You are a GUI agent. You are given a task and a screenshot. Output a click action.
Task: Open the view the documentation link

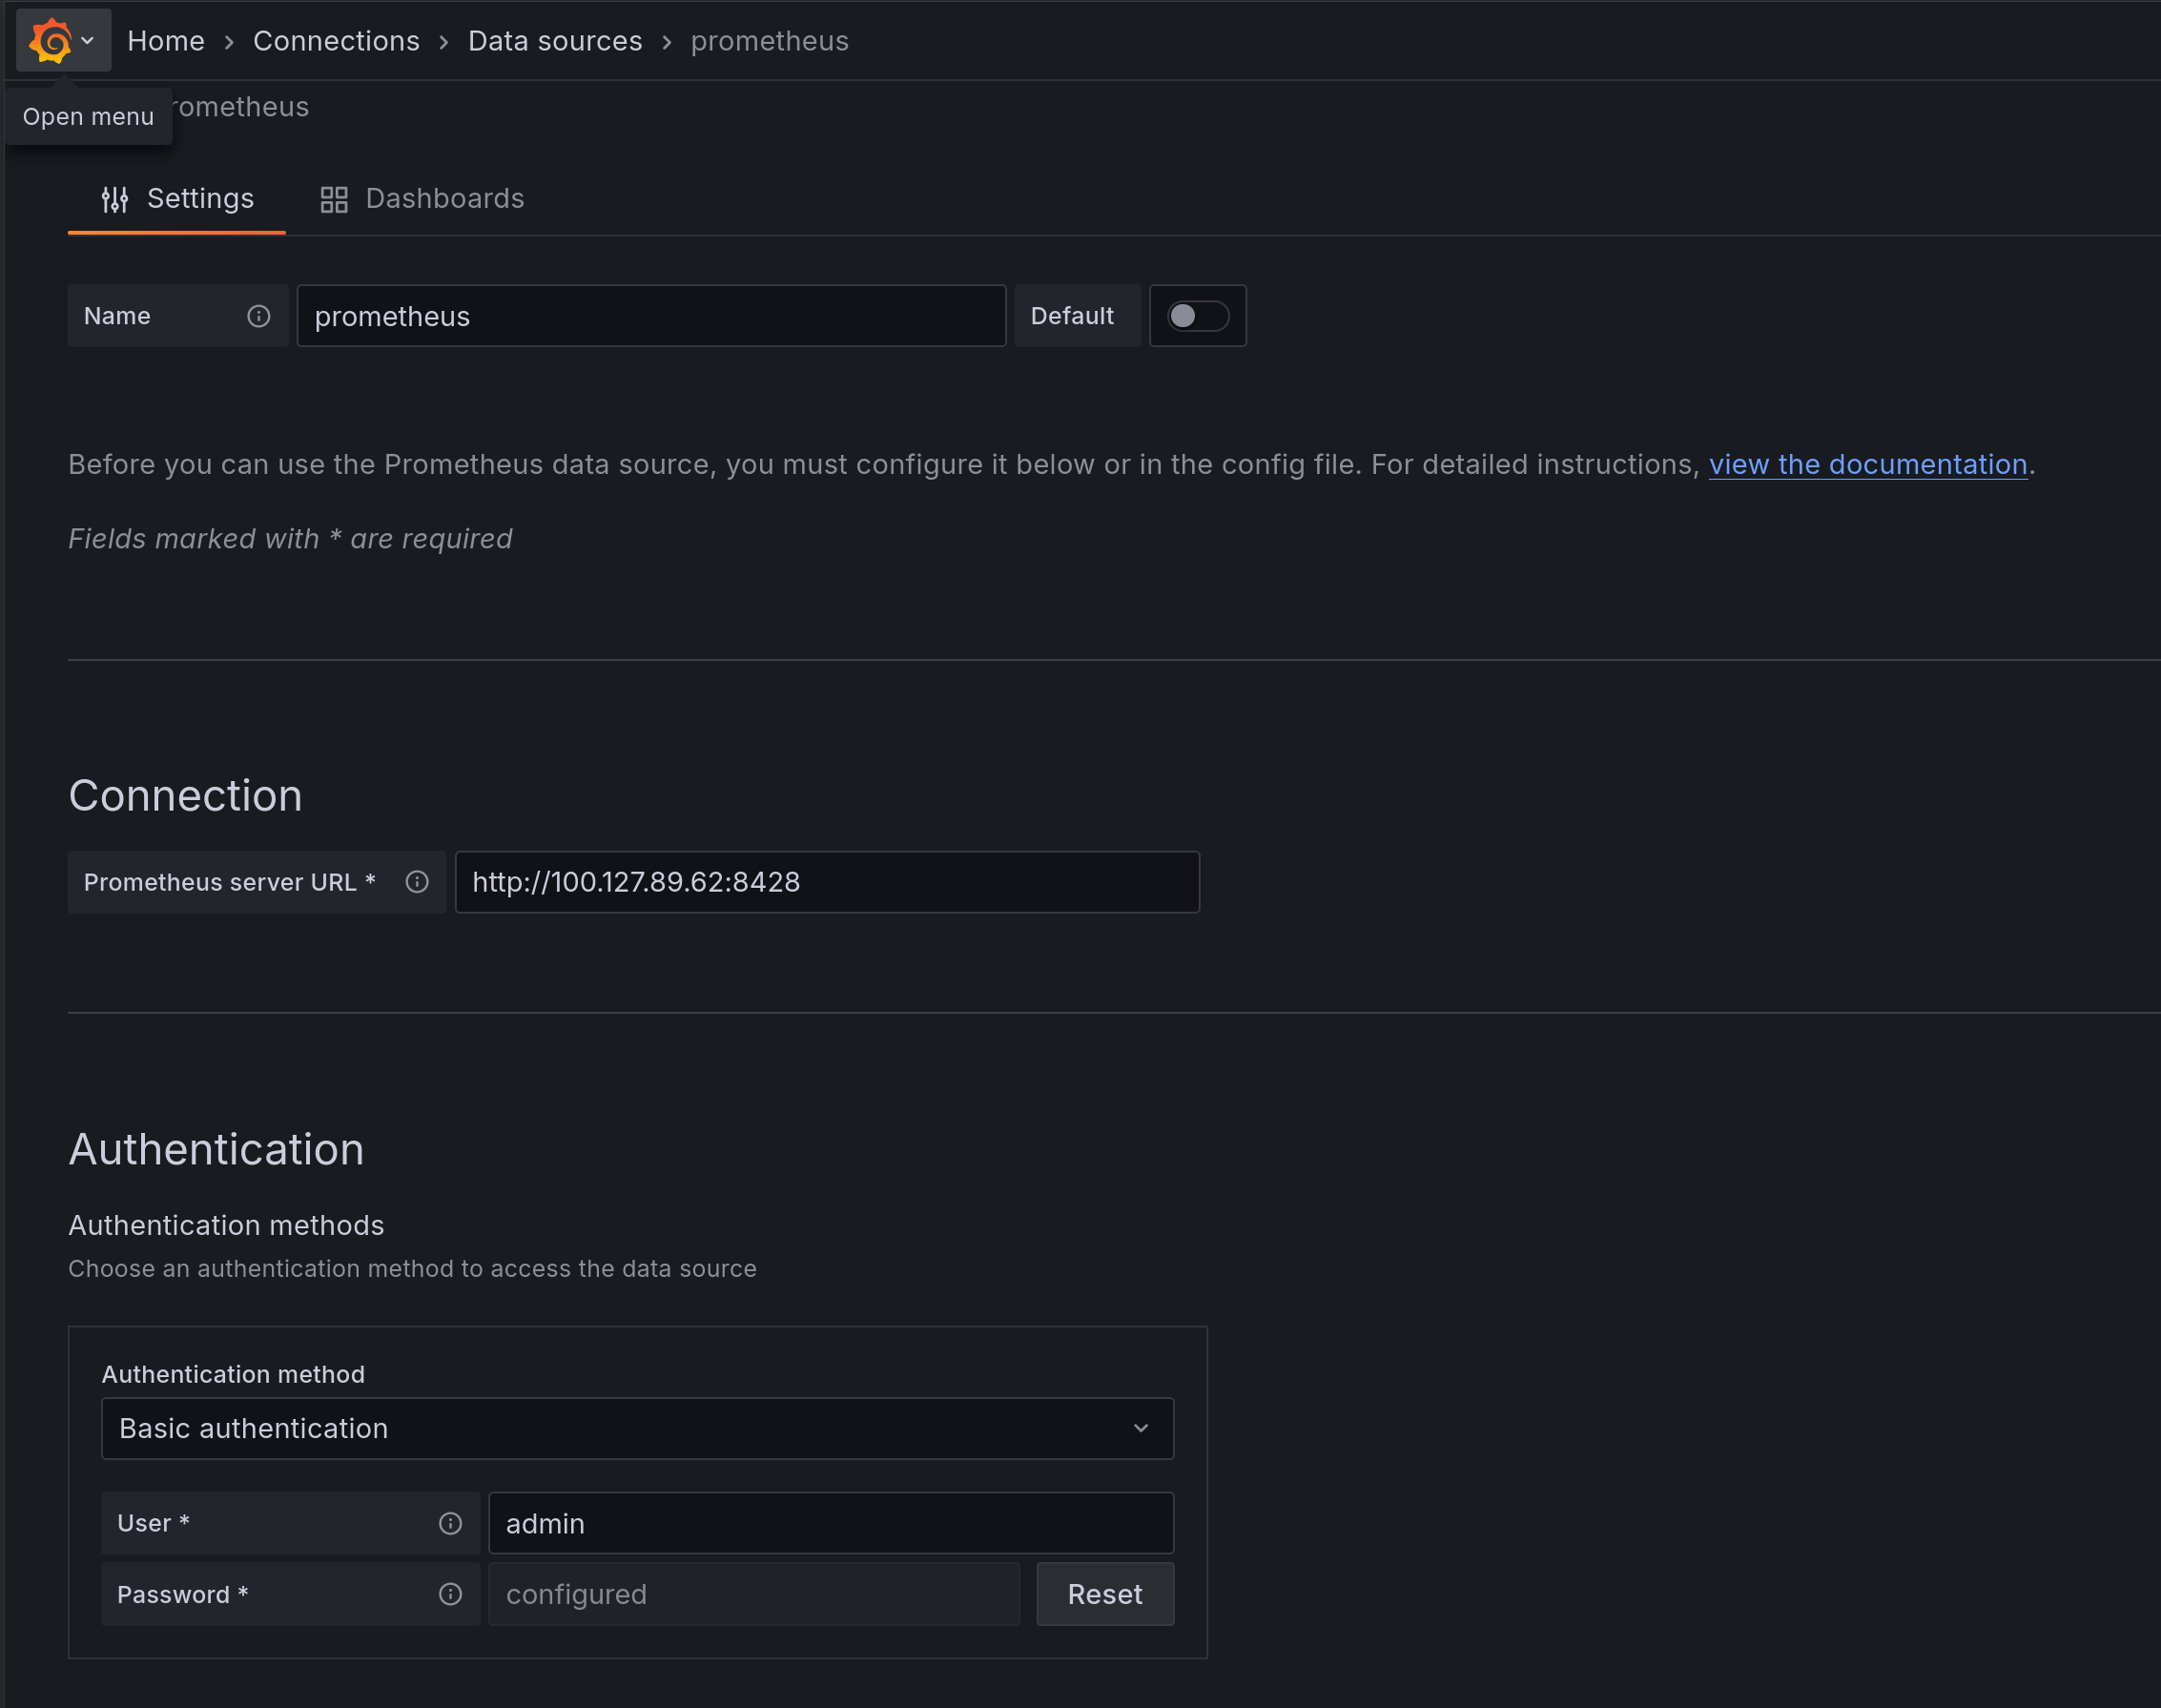tap(1867, 464)
